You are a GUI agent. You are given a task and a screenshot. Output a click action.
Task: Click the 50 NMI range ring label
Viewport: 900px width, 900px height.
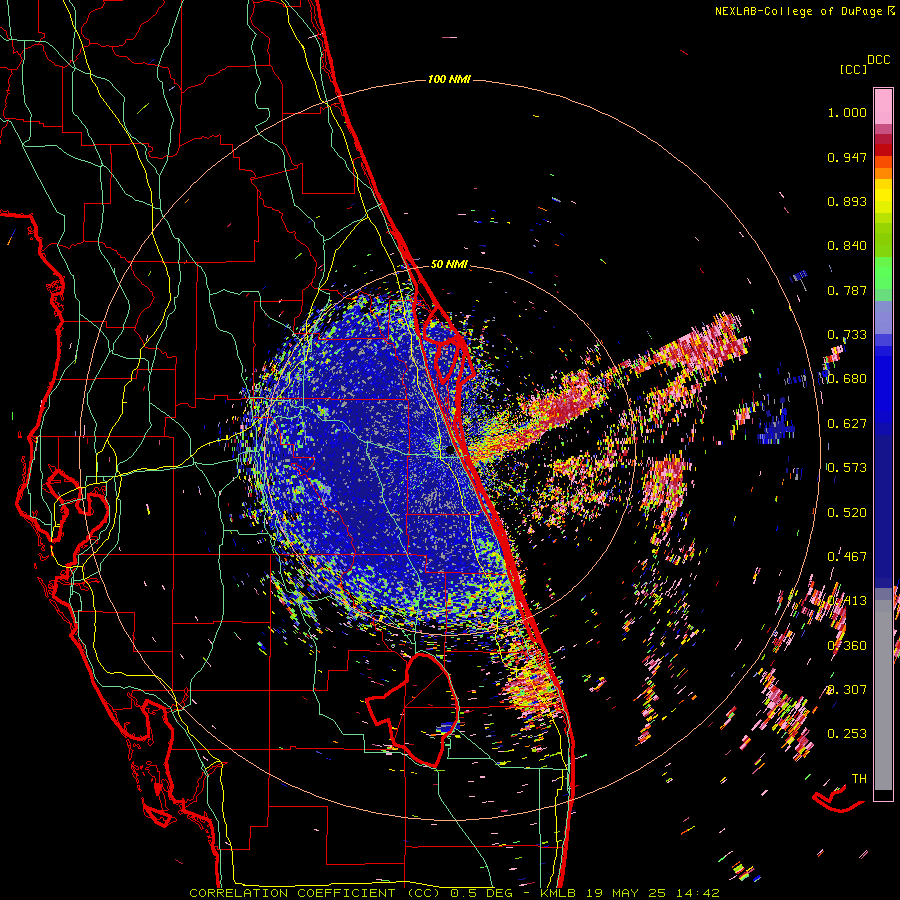(449, 264)
